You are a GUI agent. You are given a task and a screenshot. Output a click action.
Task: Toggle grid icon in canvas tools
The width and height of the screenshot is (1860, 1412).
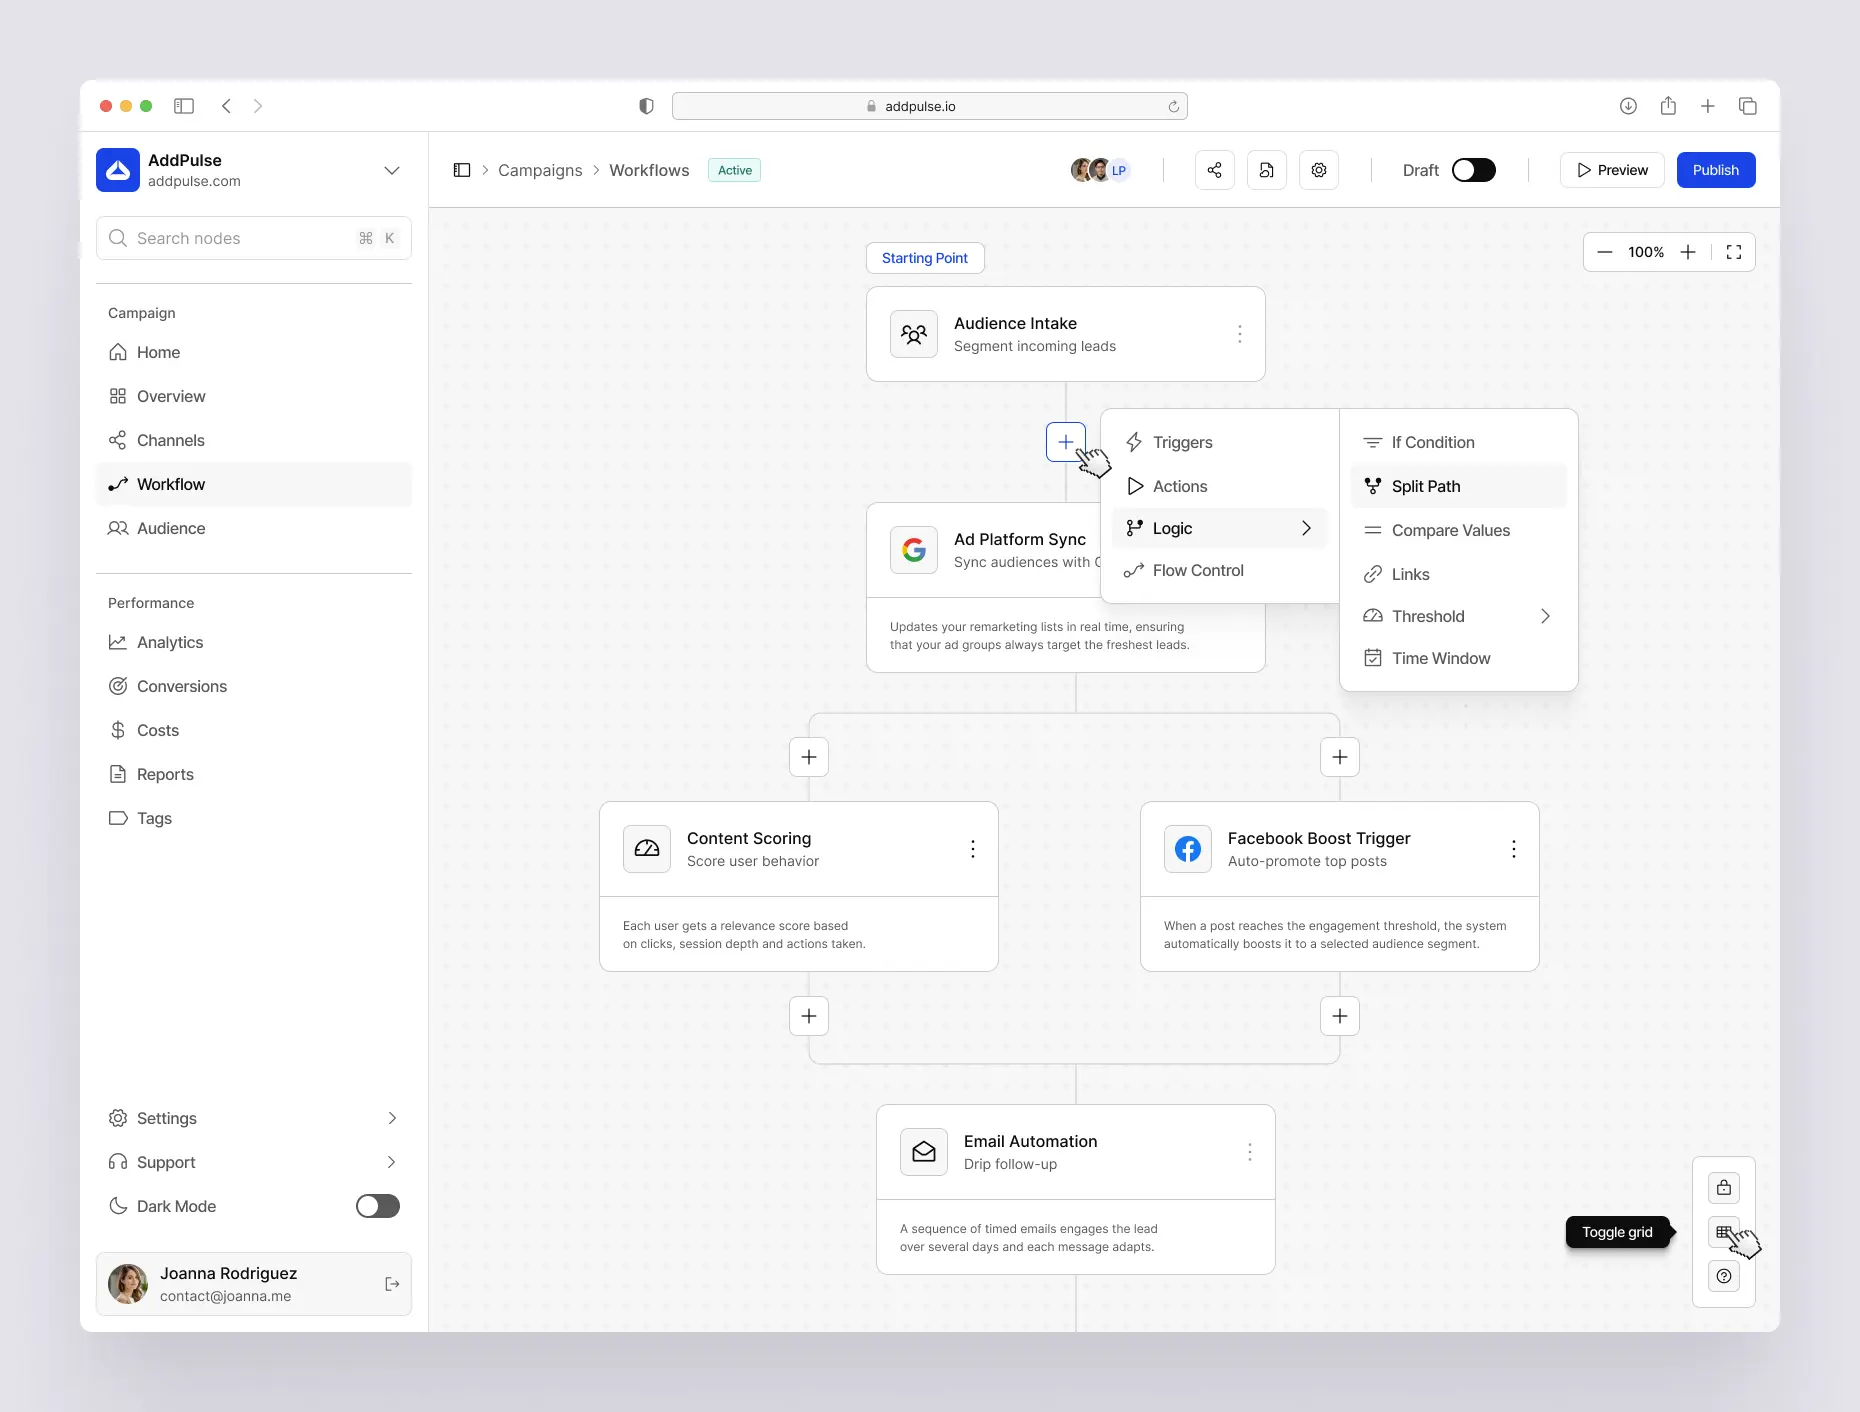(x=1724, y=1232)
